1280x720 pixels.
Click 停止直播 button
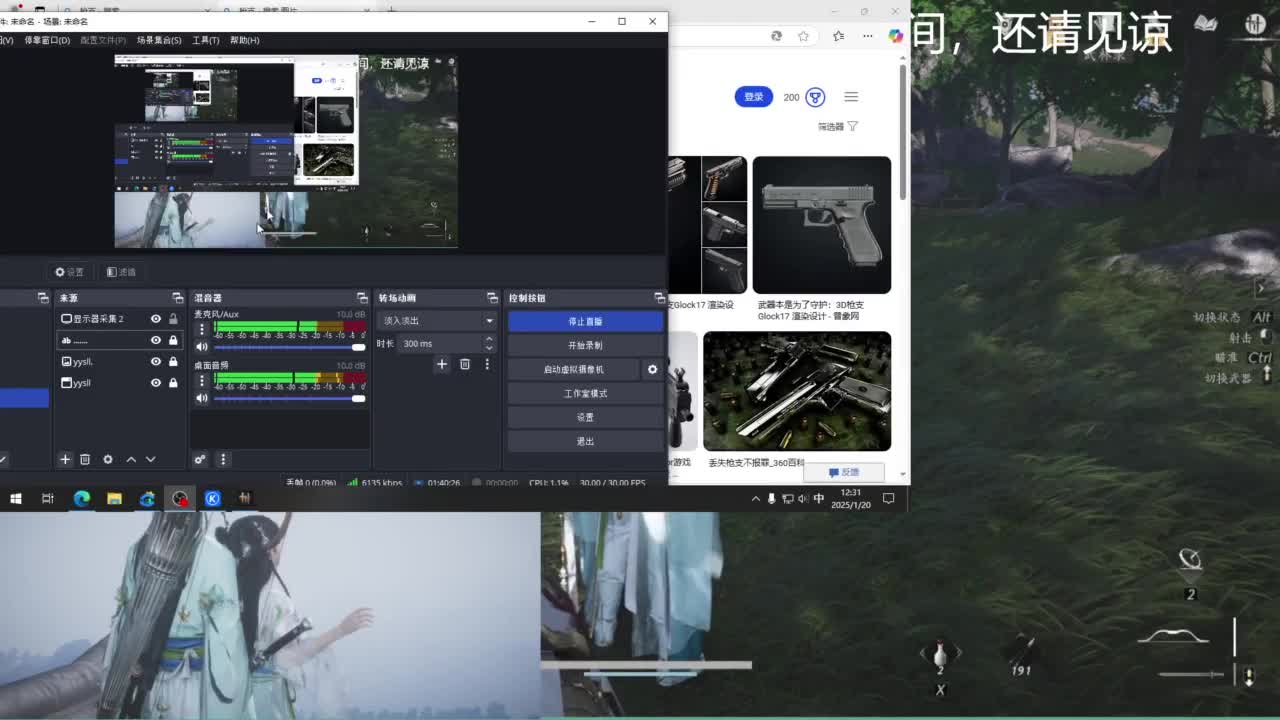585,321
